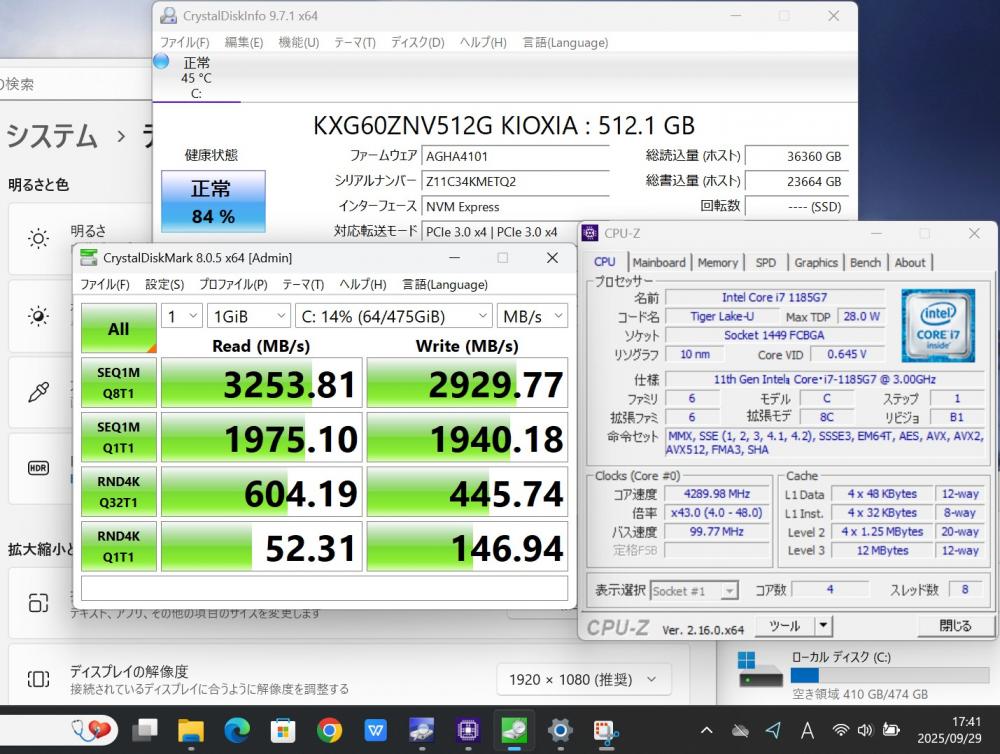Open the MB/s unit dropdown
Screen dimensions: 1000x754
click(x=532, y=316)
